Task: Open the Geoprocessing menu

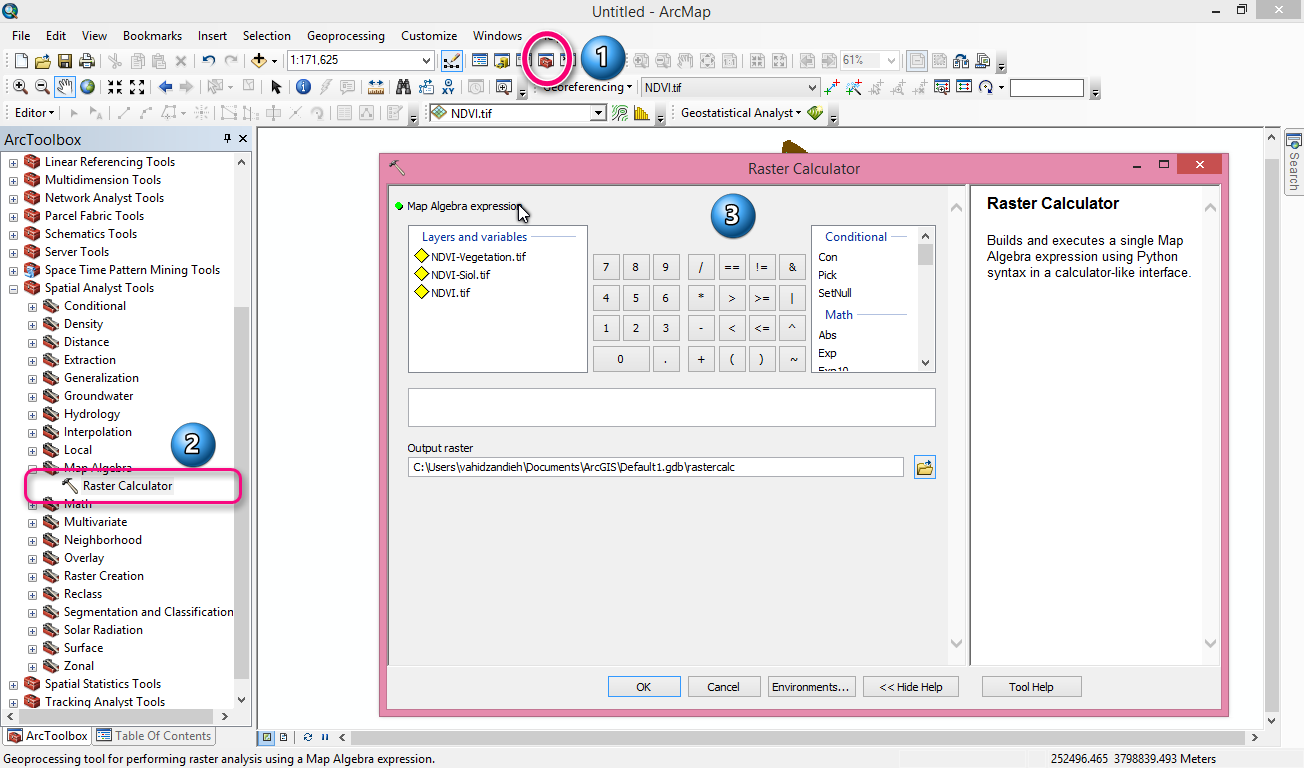Action: pos(345,35)
